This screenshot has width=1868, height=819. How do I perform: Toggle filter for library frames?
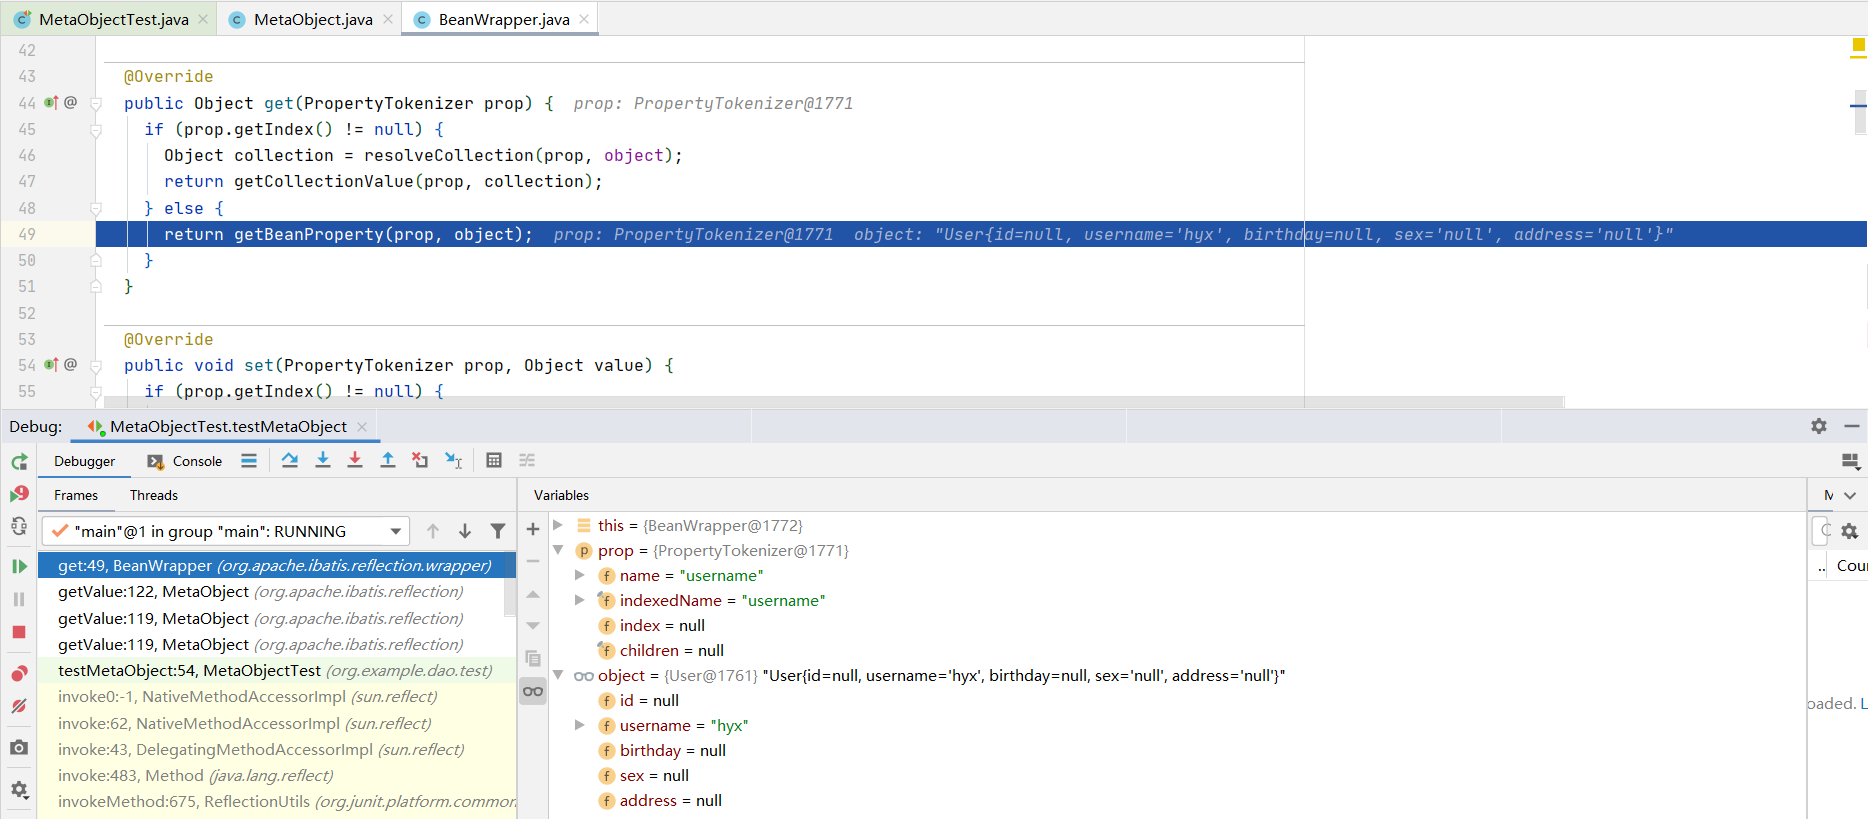pyautogui.click(x=498, y=531)
